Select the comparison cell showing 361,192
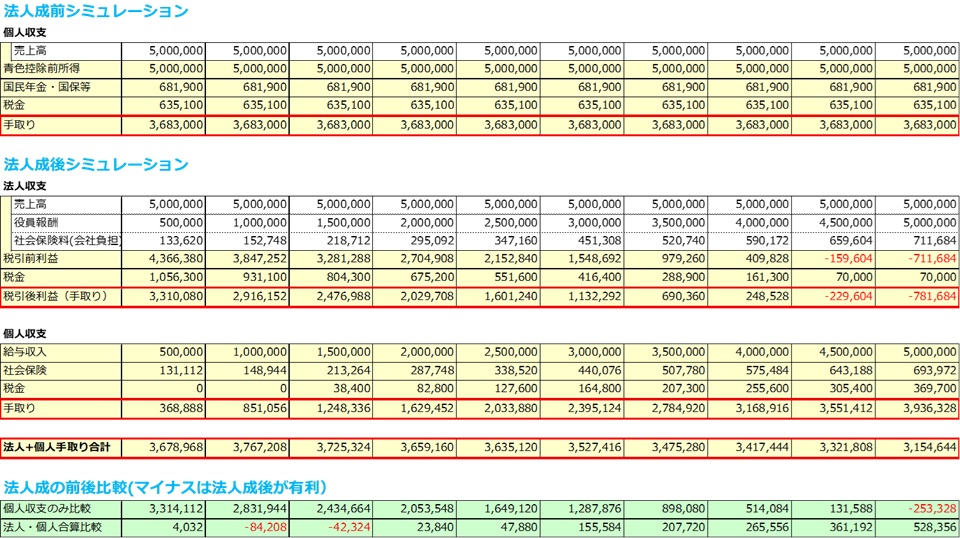 pos(833,527)
